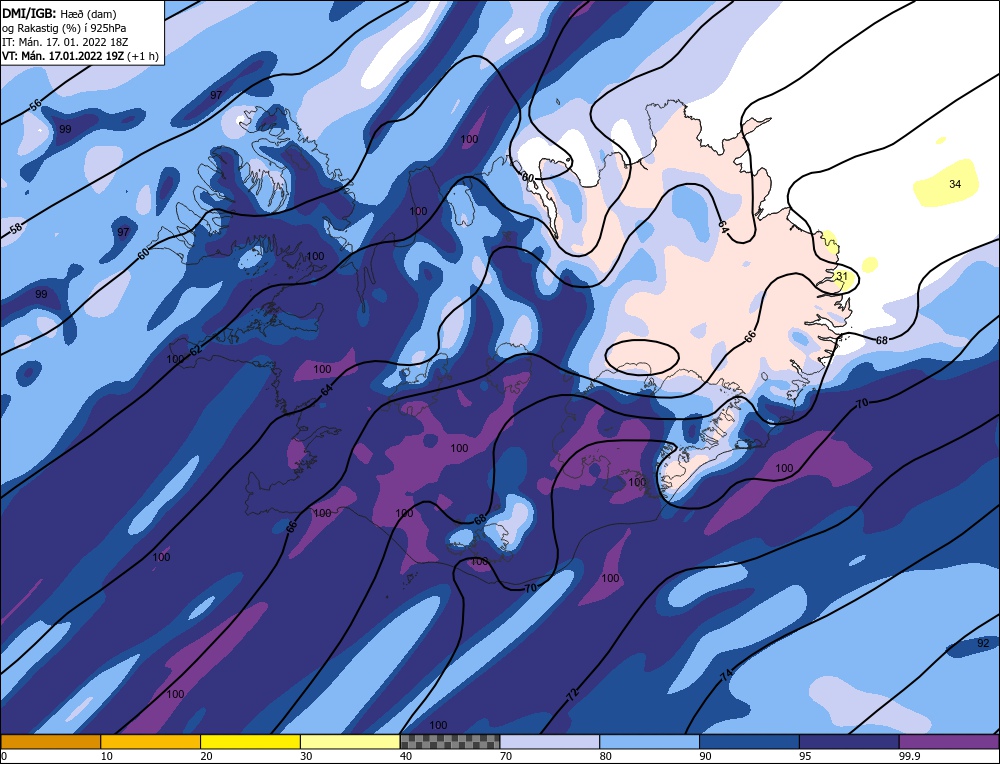Select the 'VT: Mán. 17.01.2022 19Z (+1 h)' line
Viewport: 1000px width, 764px height.
point(80,56)
